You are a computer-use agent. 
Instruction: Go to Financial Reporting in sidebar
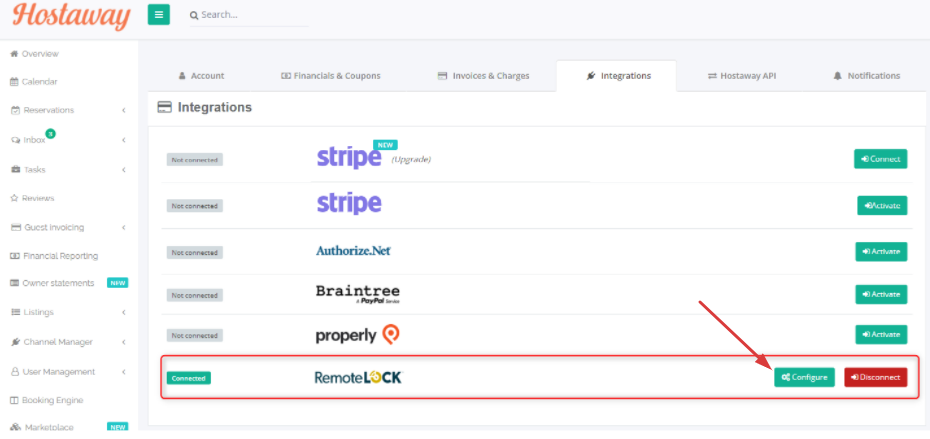54,256
